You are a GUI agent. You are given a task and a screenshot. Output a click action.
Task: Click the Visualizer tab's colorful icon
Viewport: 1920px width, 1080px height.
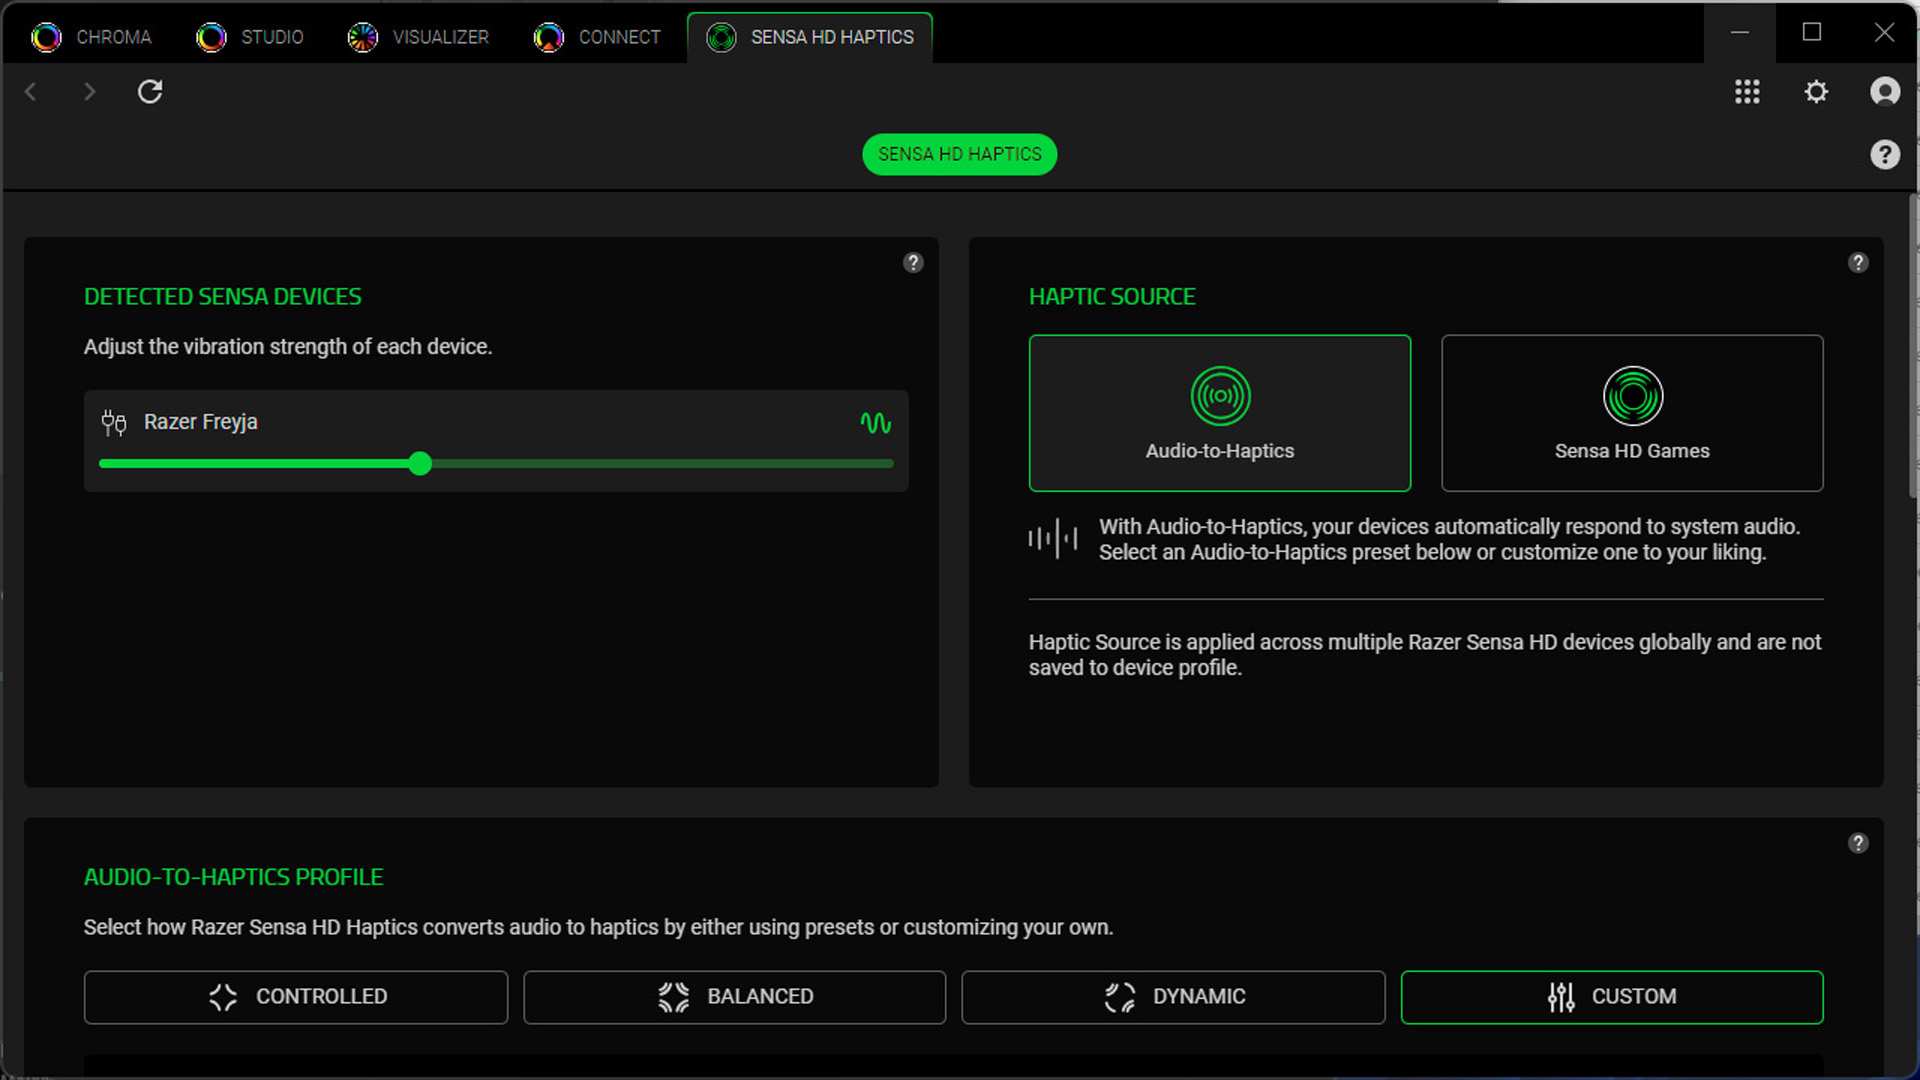[x=362, y=37]
